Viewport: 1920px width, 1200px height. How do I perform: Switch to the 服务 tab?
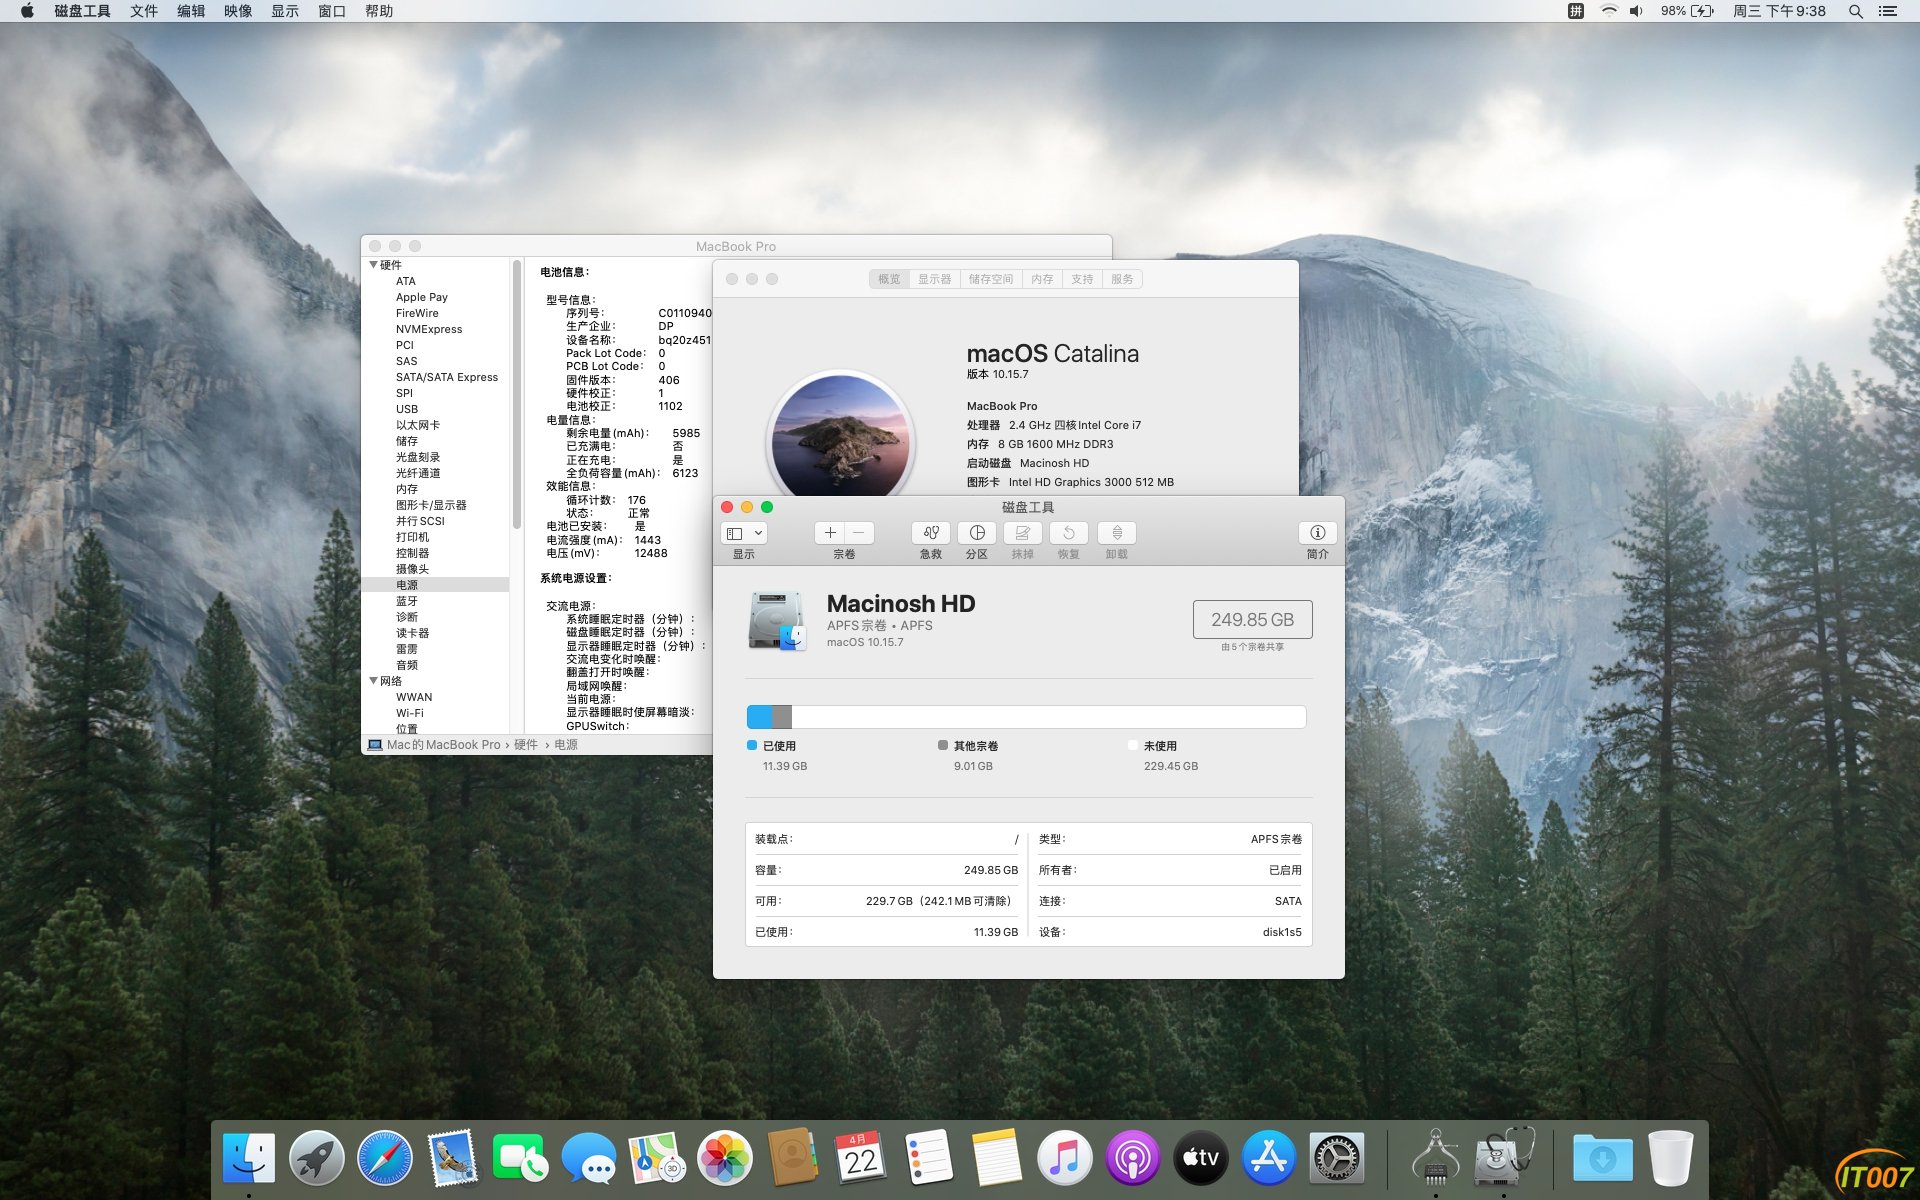click(x=1122, y=279)
